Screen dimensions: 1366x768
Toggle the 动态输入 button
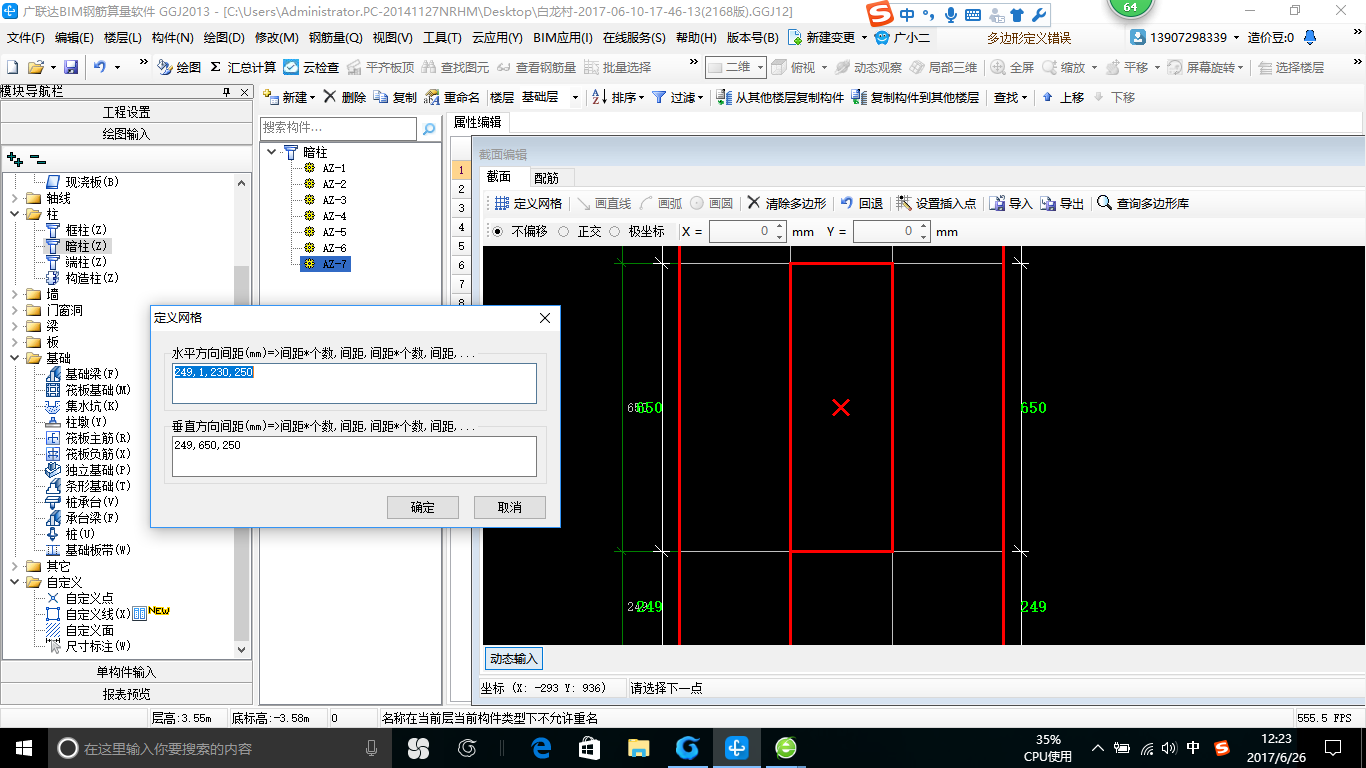coord(514,658)
